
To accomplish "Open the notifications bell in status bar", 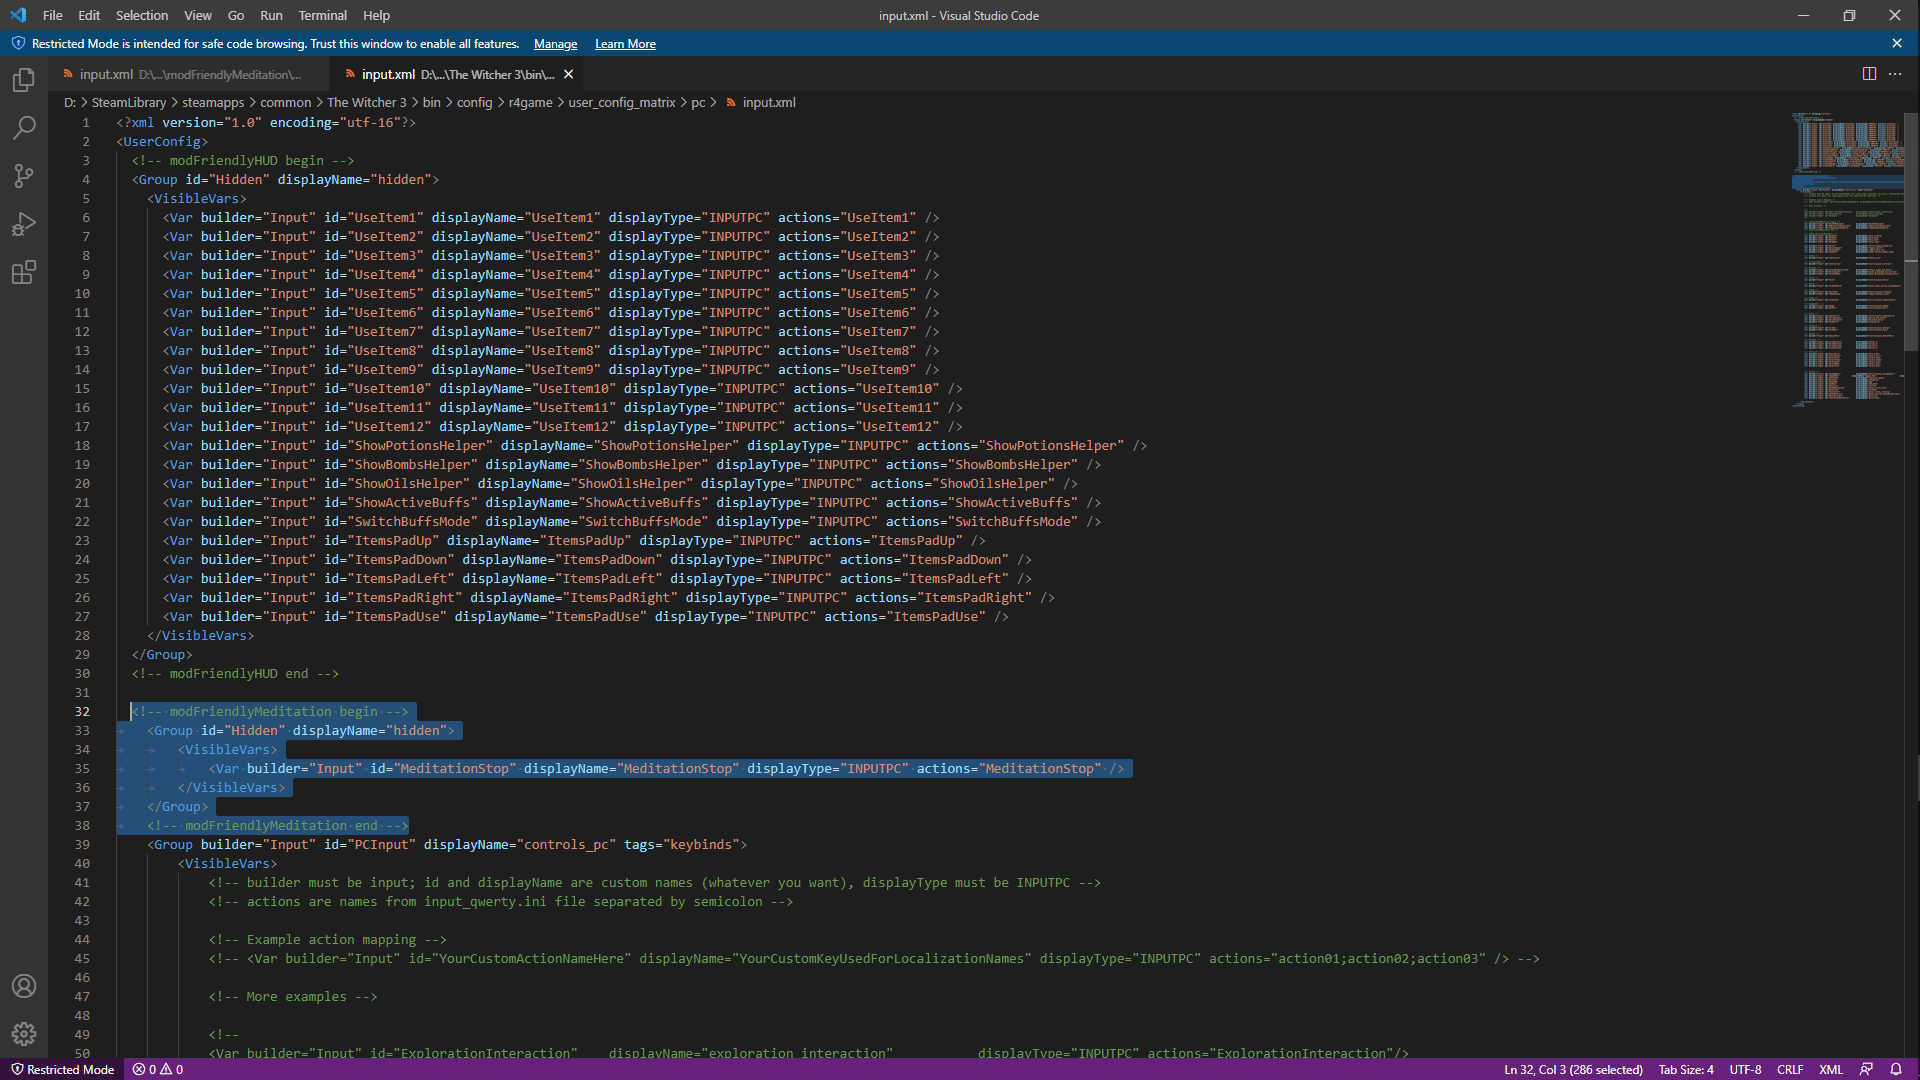I will [1896, 1069].
